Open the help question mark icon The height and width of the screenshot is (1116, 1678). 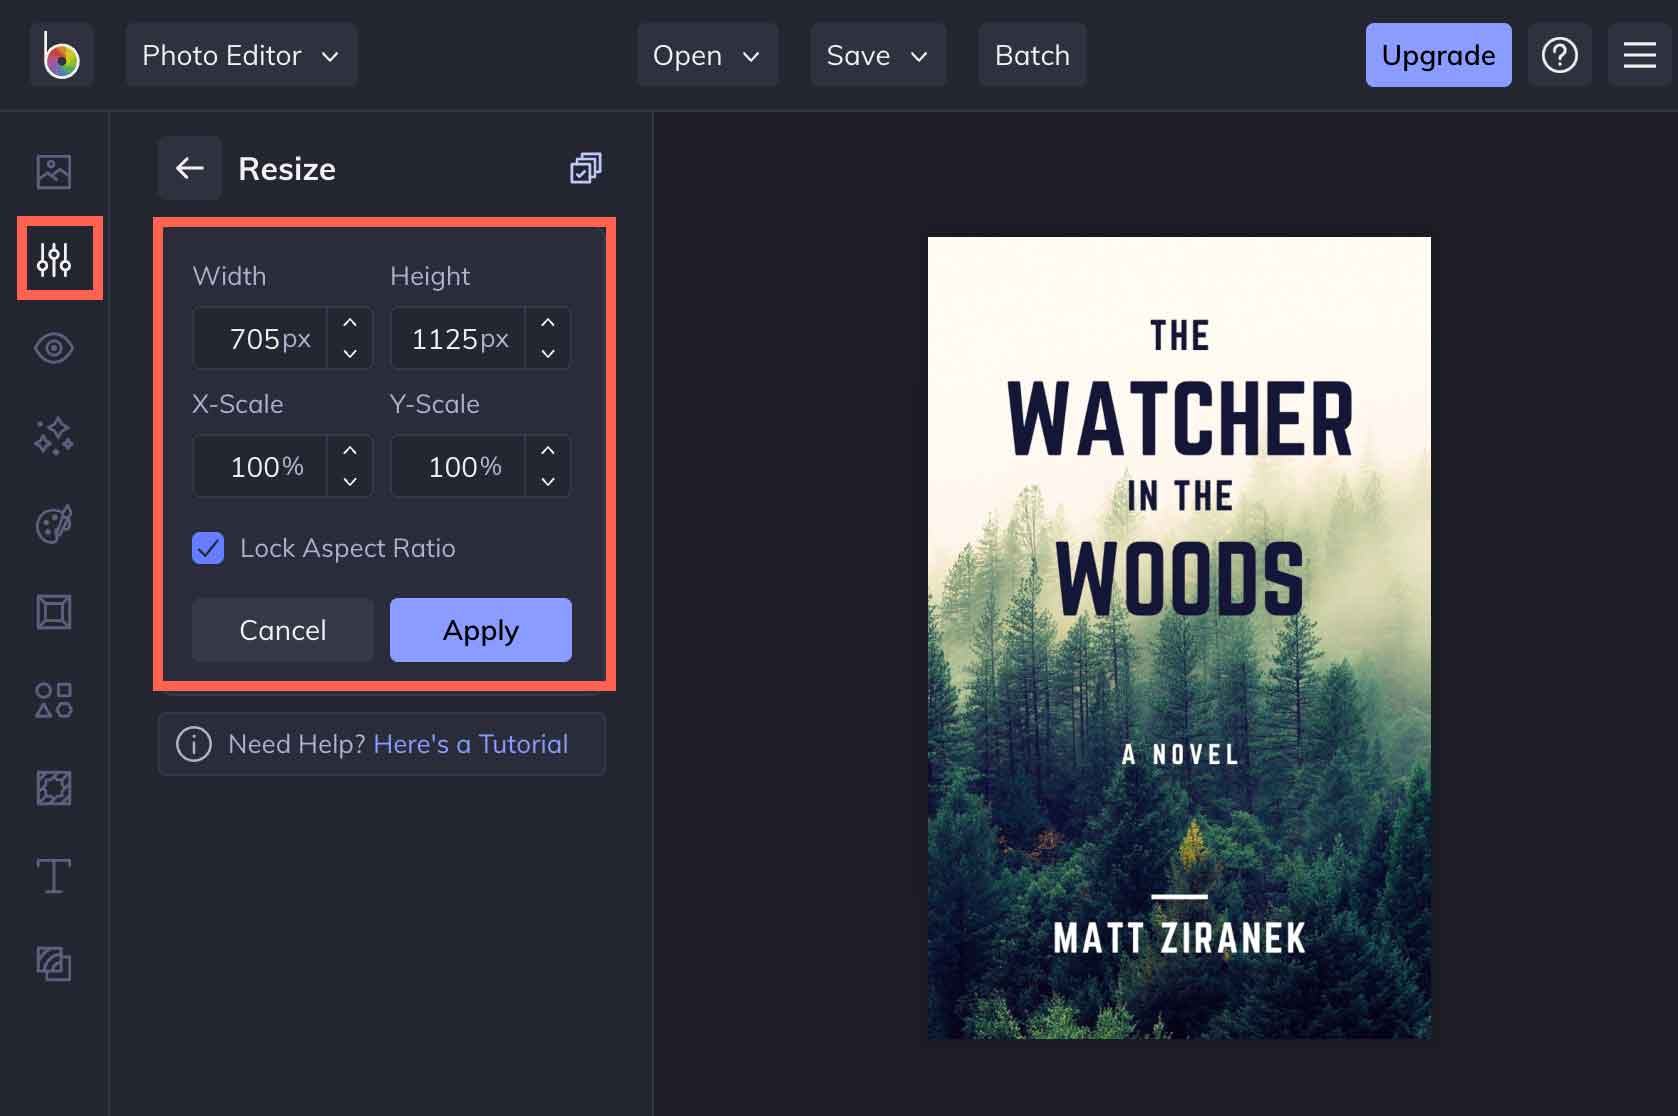click(1560, 55)
